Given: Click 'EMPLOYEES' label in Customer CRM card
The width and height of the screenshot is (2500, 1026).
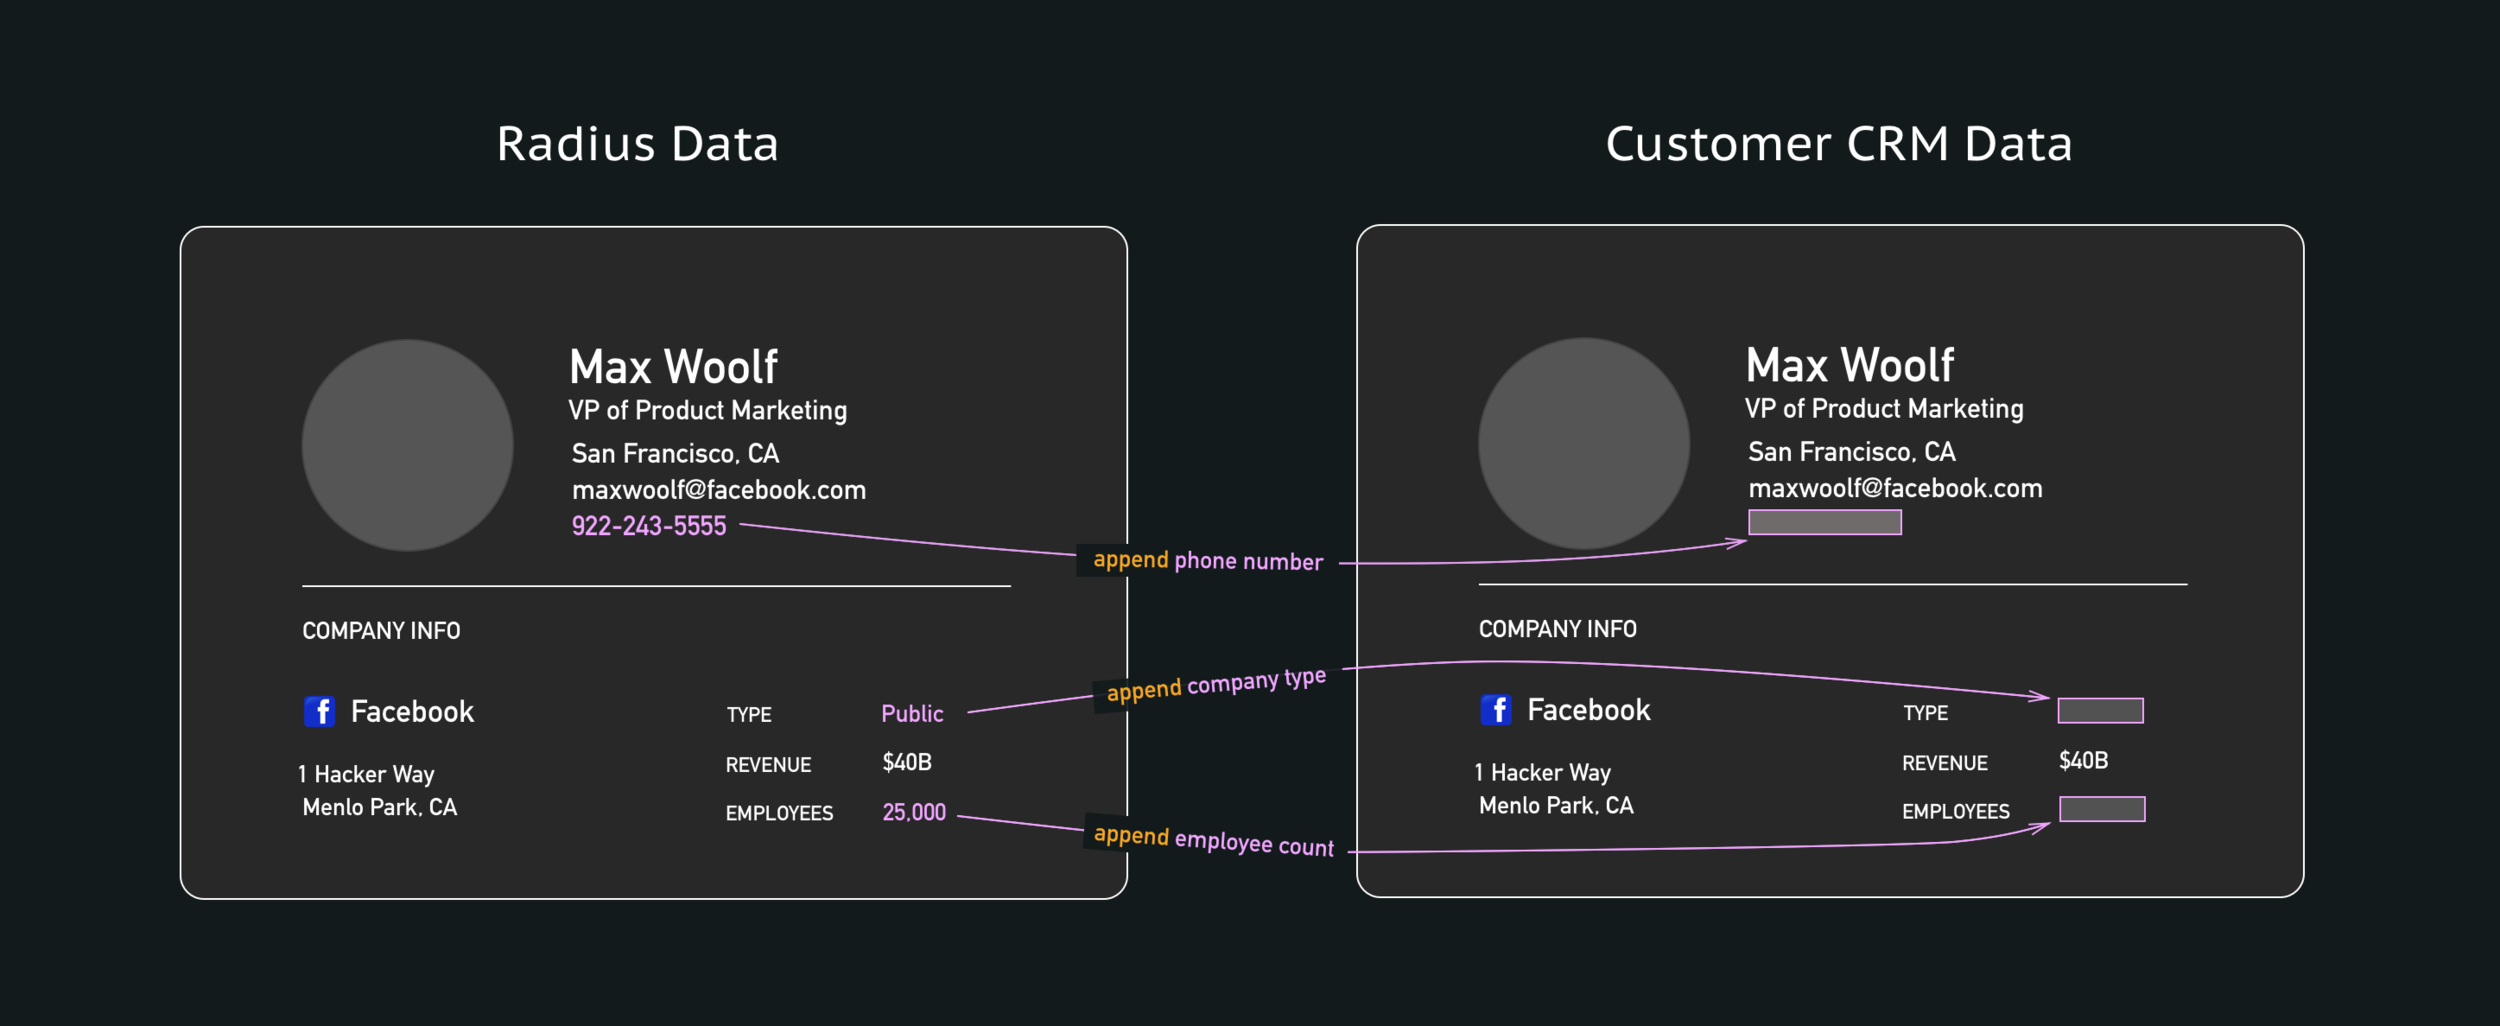Looking at the screenshot, I should pyautogui.click(x=1955, y=812).
